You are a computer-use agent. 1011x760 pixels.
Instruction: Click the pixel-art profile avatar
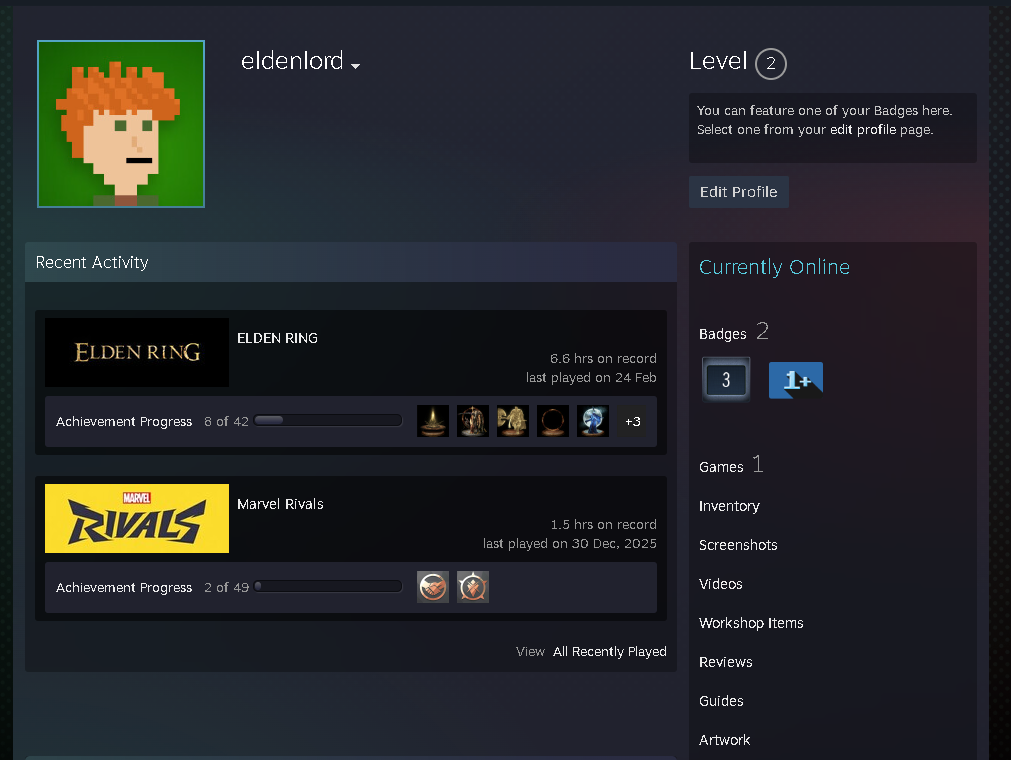[121, 124]
